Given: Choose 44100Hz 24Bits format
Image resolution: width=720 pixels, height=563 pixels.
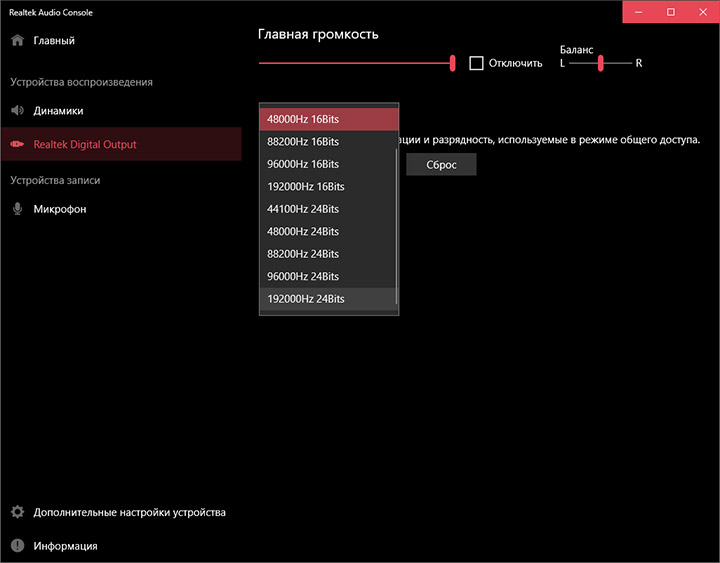Looking at the screenshot, I should (x=328, y=209).
